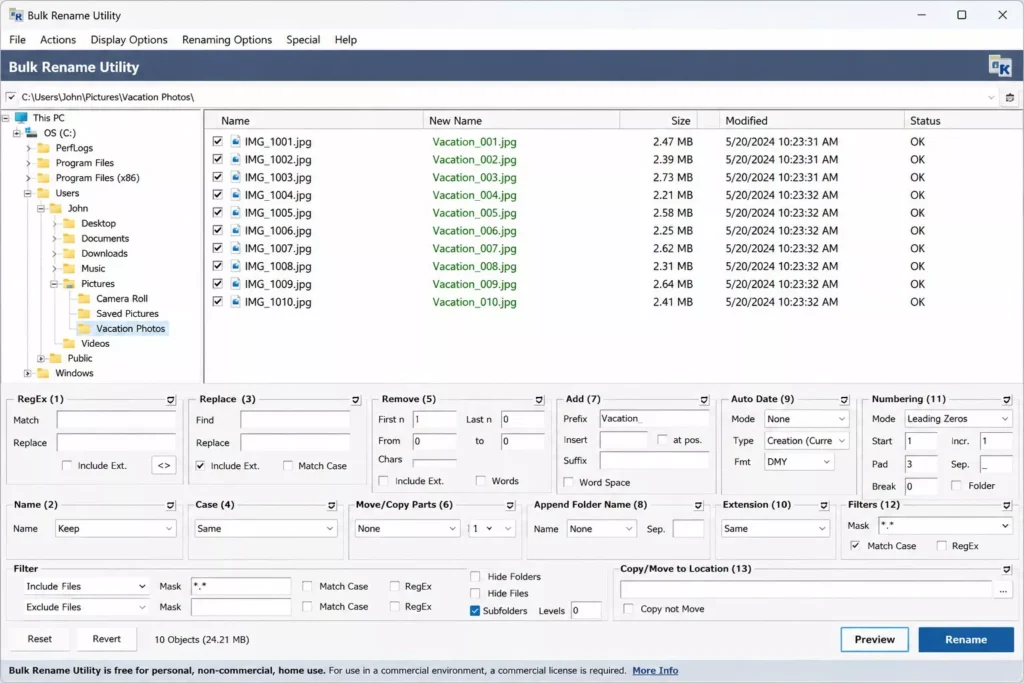This screenshot has height=683, width=1024.
Task: Uncheck the IMG_1010.jpg file checkbox
Action: click(x=217, y=302)
